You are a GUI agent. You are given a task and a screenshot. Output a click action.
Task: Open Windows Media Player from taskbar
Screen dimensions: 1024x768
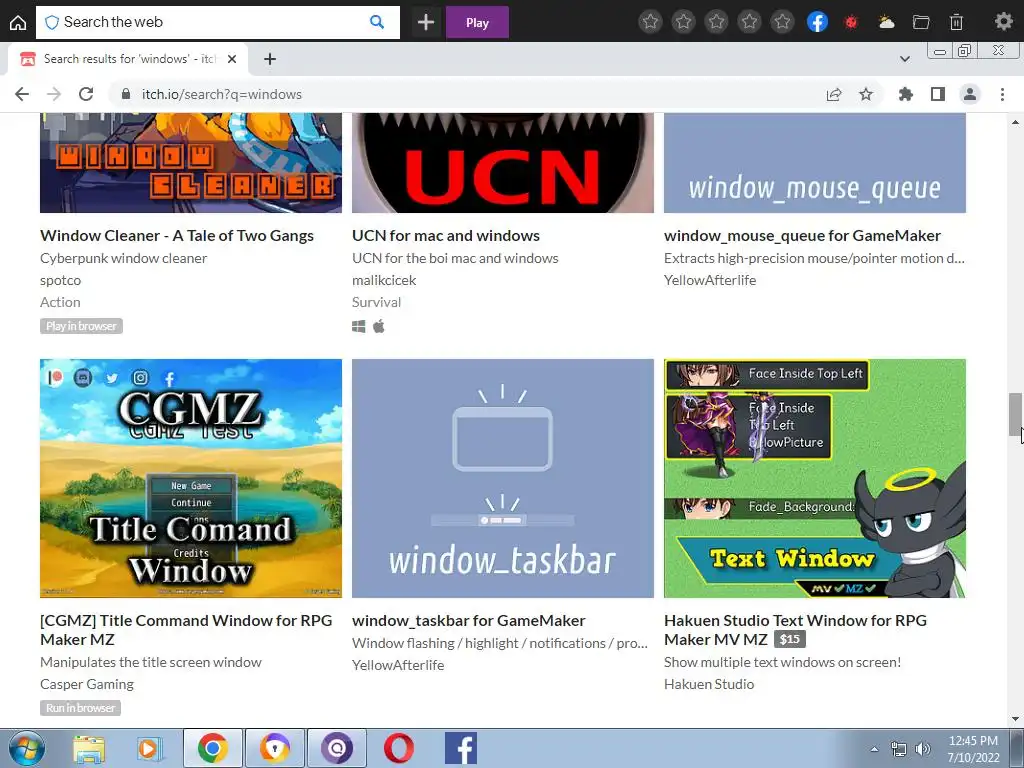pyautogui.click(x=150, y=748)
